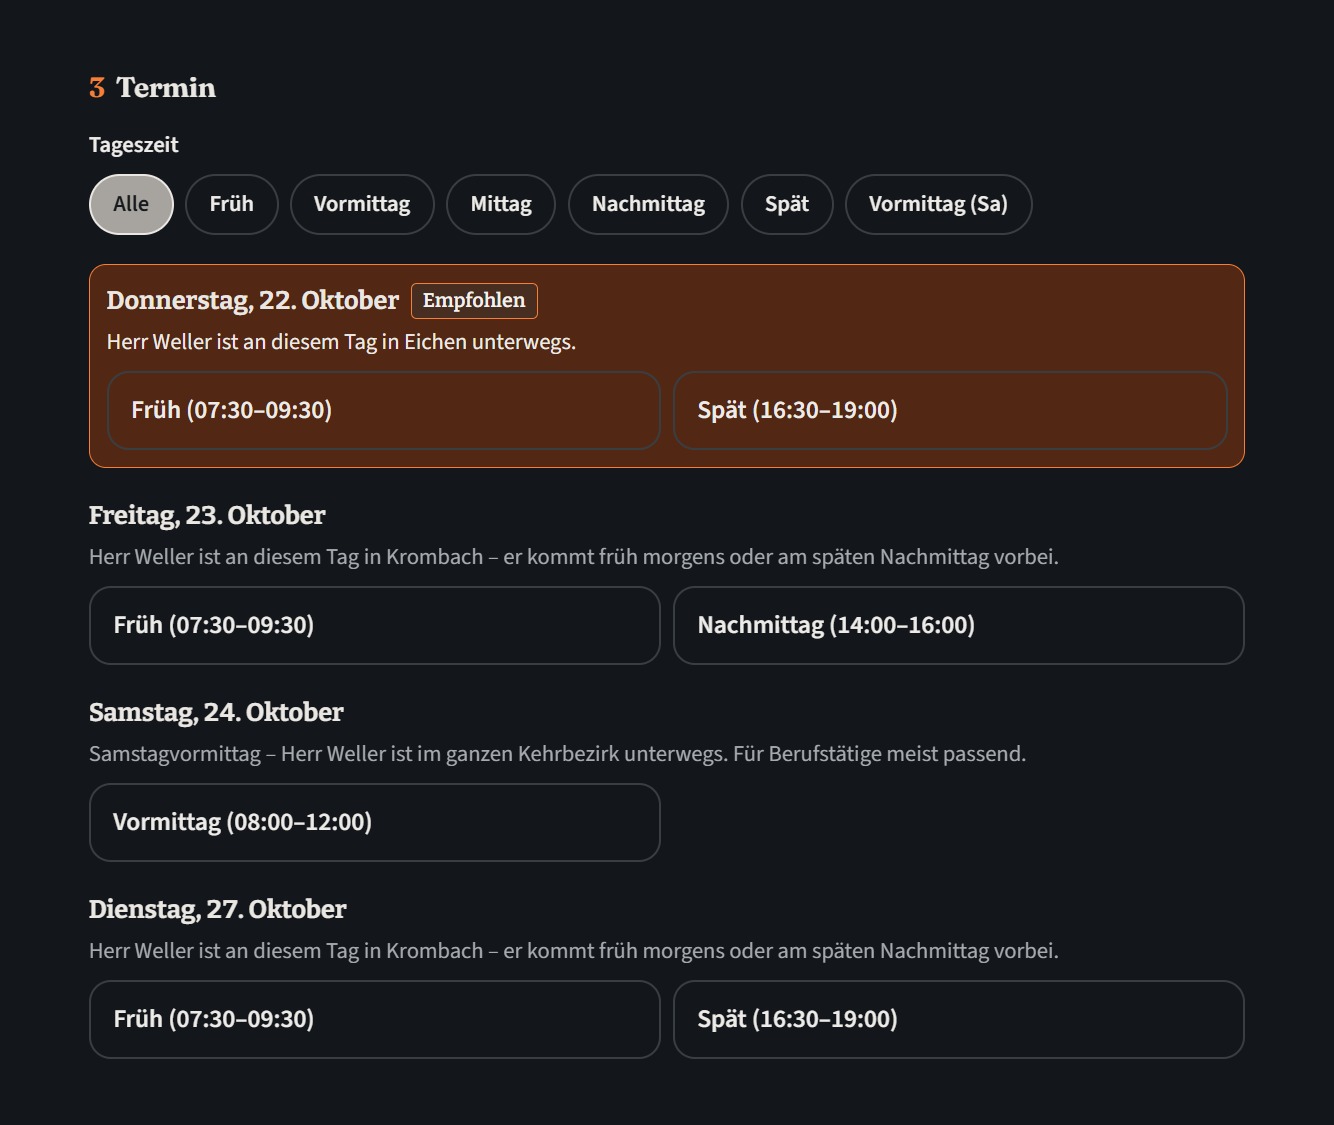The image size is (1334, 1125).
Task: Pick Nachmittag (14:00–16:00) on Freitag
Action: tap(959, 625)
